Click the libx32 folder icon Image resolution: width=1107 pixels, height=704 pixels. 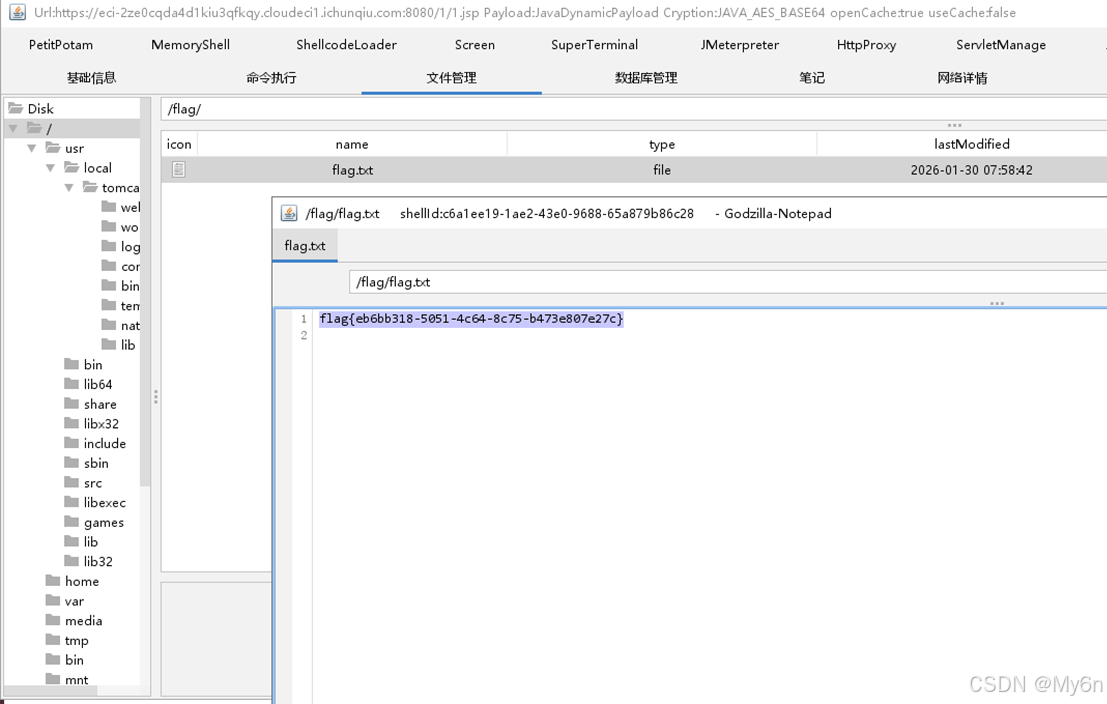pos(71,423)
